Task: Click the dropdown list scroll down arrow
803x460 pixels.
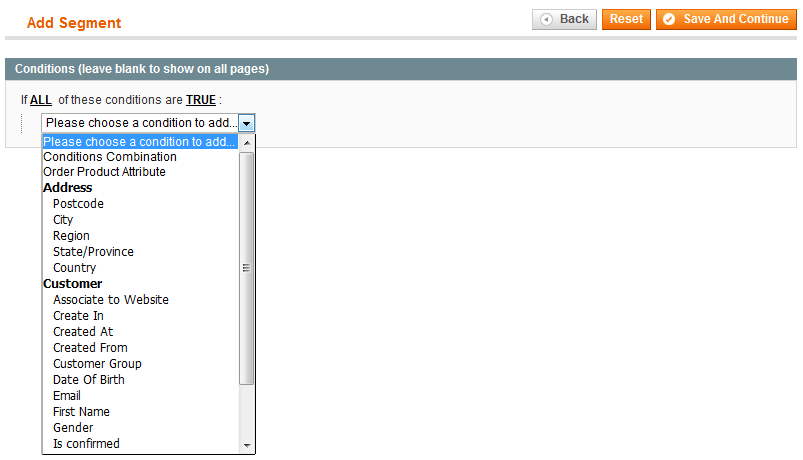Action: coord(247,446)
